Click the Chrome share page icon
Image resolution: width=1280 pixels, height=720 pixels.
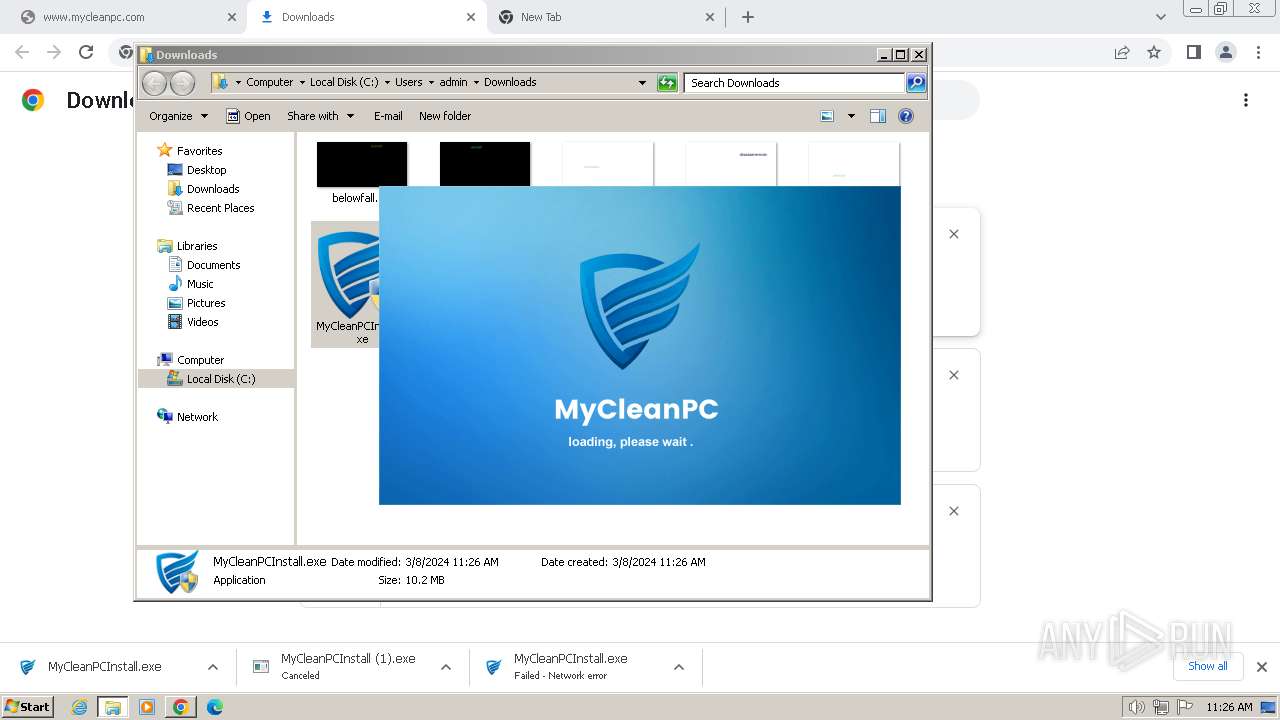point(1122,52)
